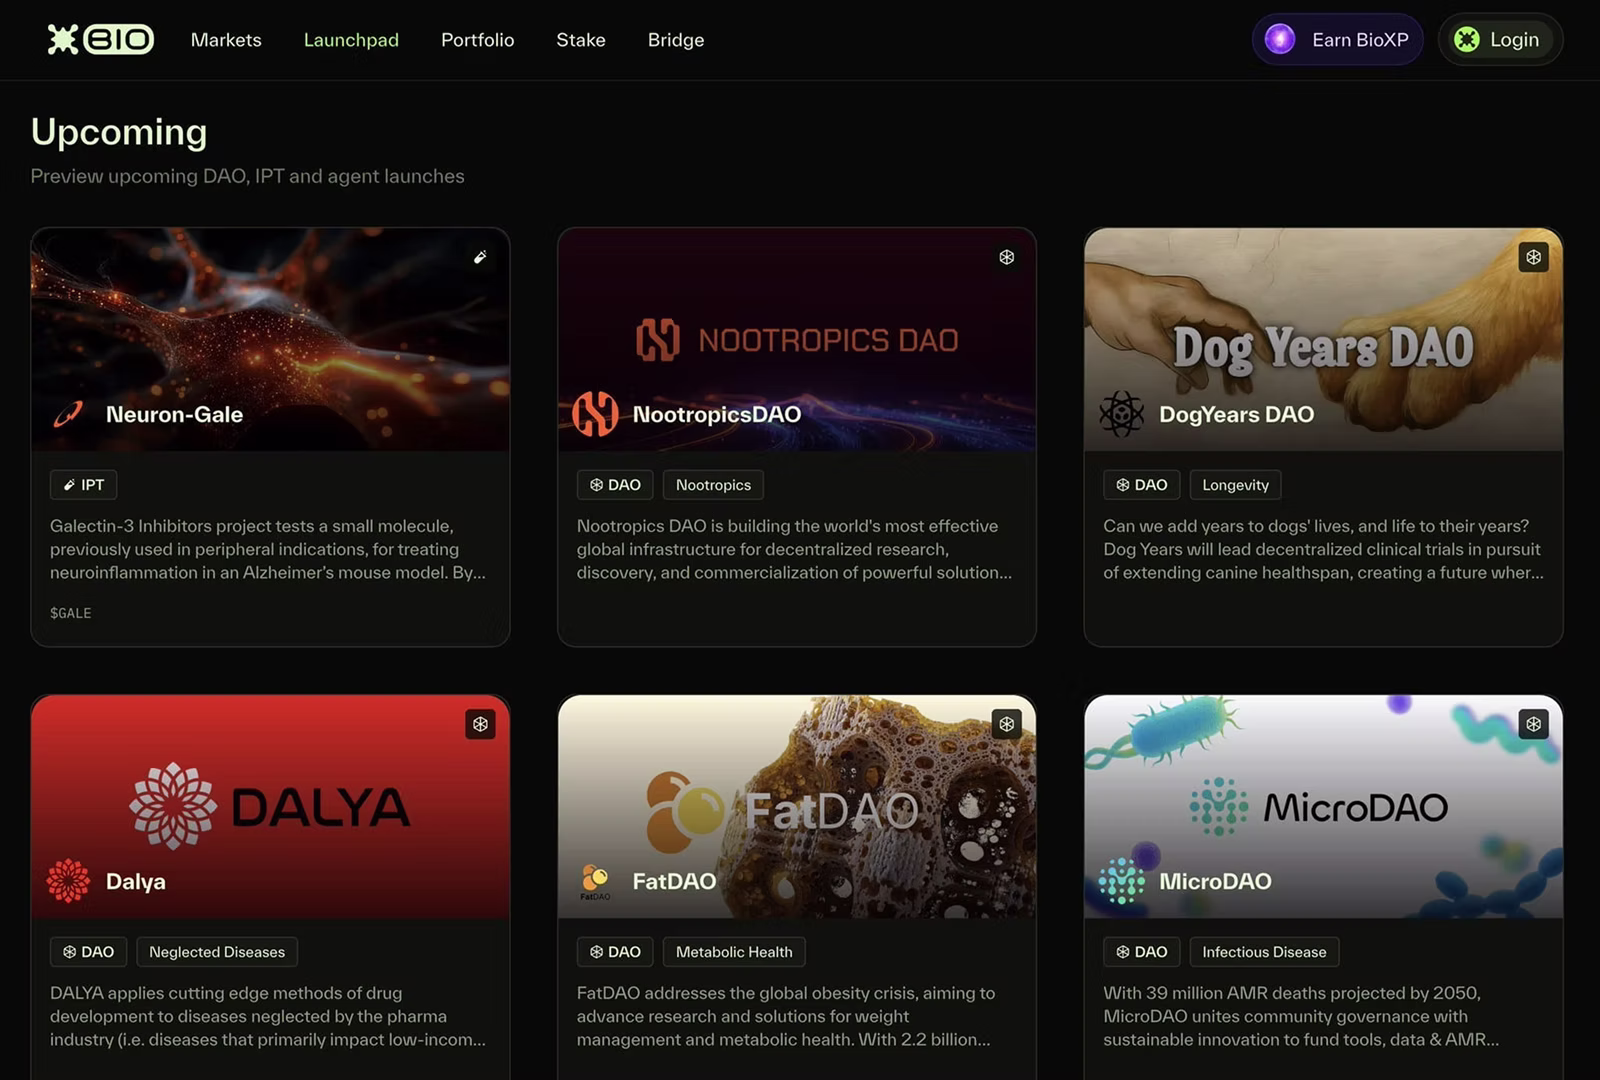Open the FatDAO card title
The width and height of the screenshot is (1600, 1080).
click(674, 881)
